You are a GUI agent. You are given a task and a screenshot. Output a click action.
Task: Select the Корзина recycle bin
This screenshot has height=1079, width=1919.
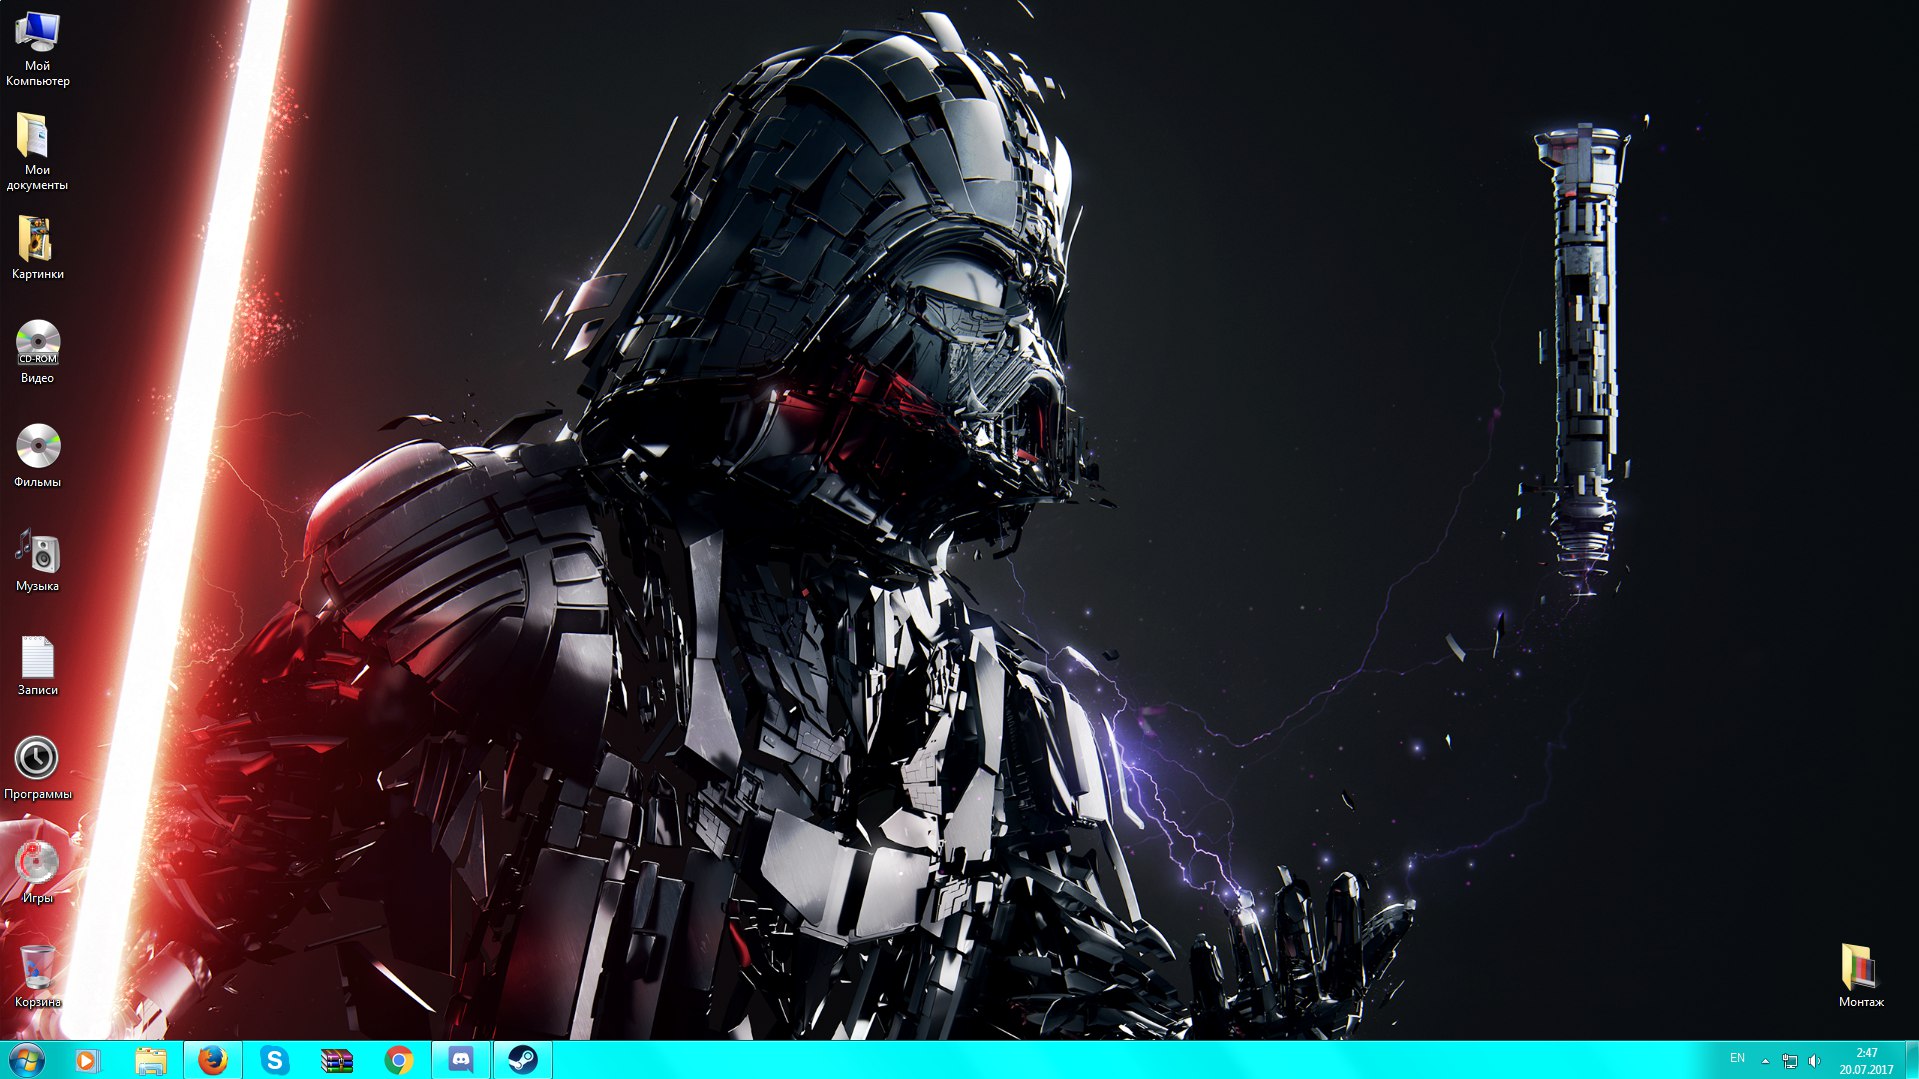coord(37,967)
